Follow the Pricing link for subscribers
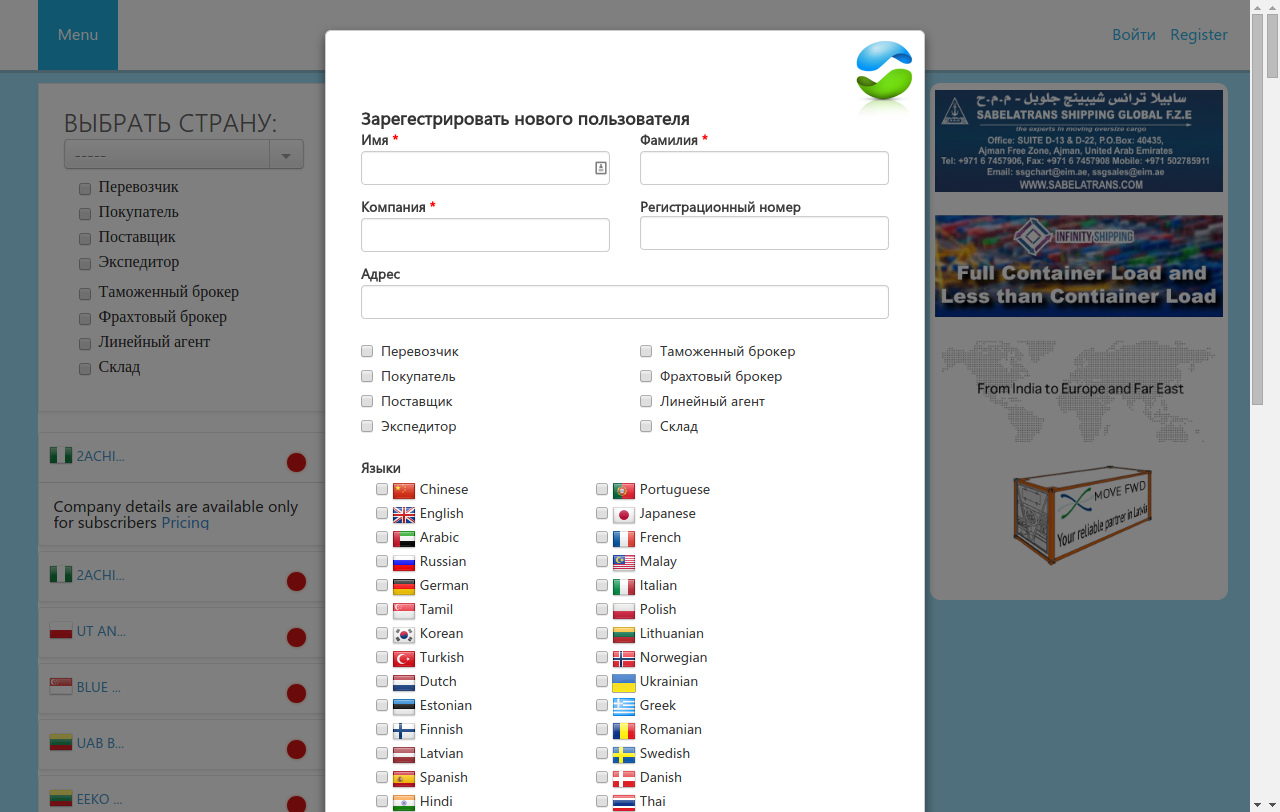 [x=185, y=522]
